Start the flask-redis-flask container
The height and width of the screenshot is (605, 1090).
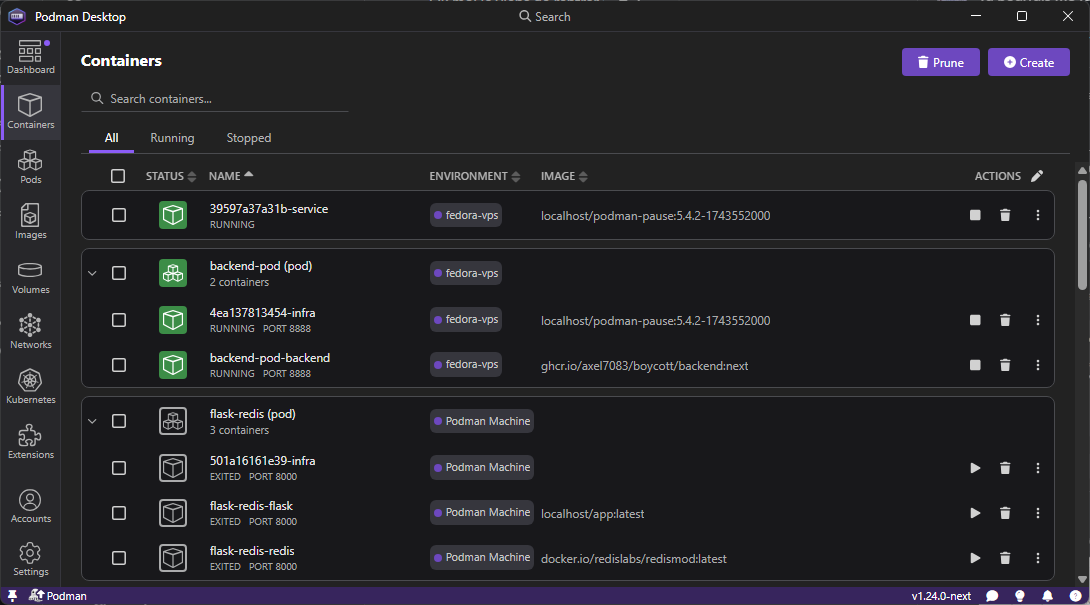975,513
